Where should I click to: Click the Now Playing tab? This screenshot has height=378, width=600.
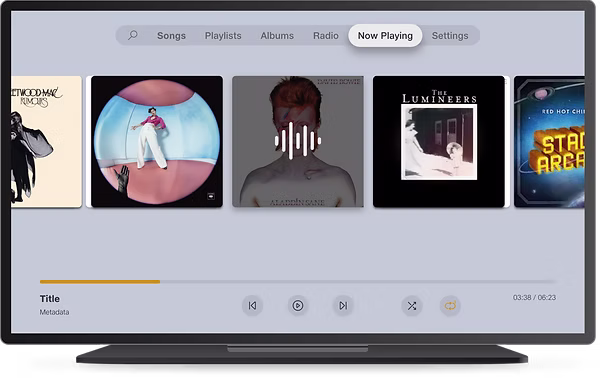(385, 36)
